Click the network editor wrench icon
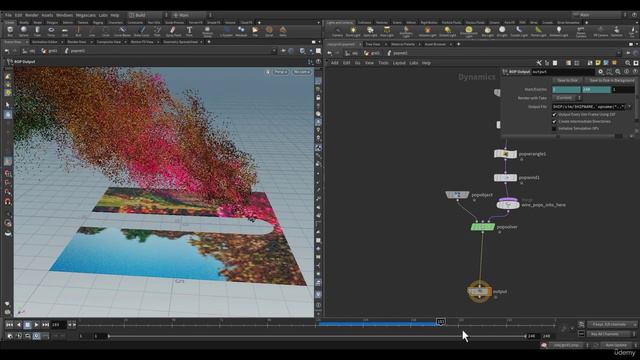This screenshot has height=360, width=640. (539, 63)
